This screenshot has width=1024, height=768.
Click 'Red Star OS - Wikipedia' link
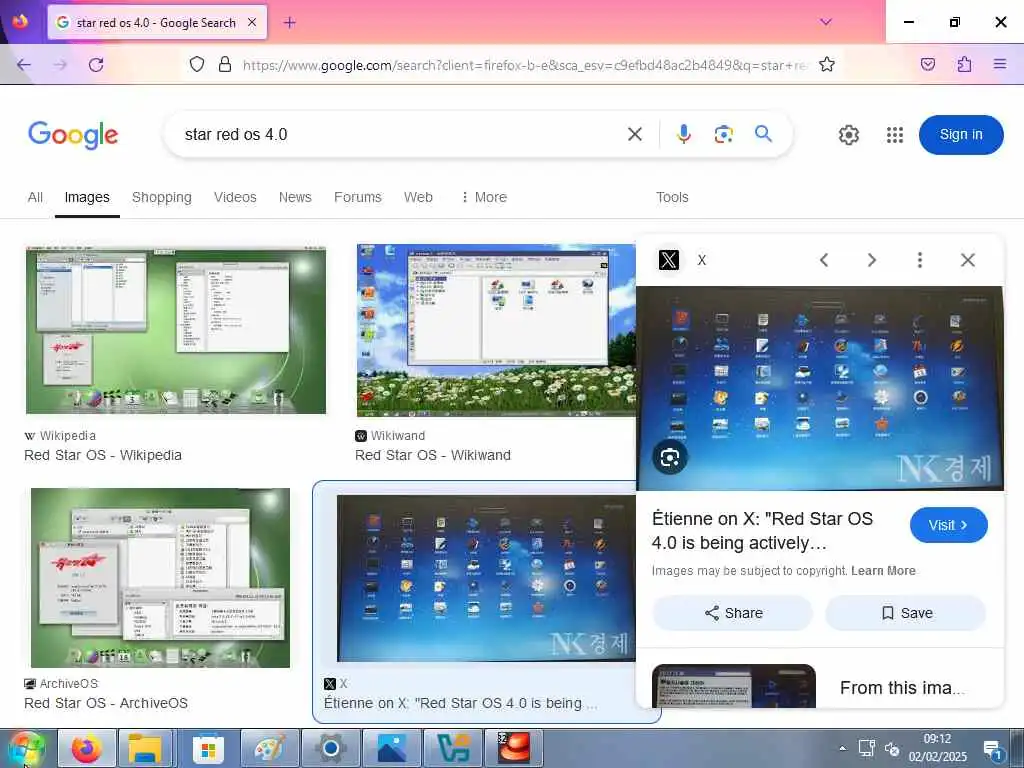(103, 455)
